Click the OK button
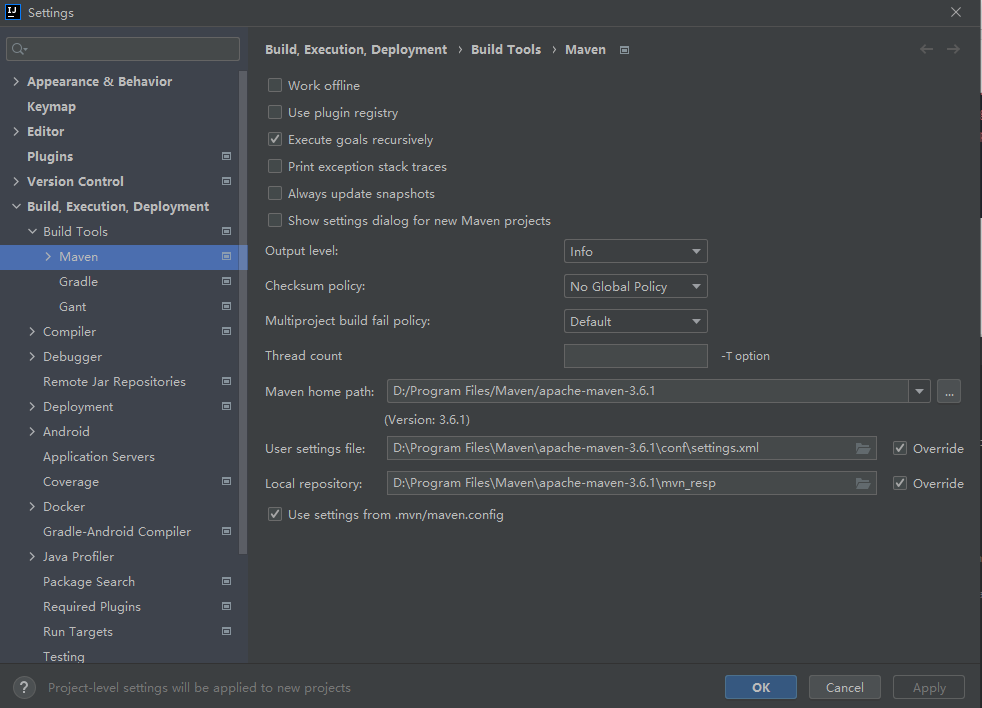This screenshot has width=982, height=708. pyautogui.click(x=761, y=687)
